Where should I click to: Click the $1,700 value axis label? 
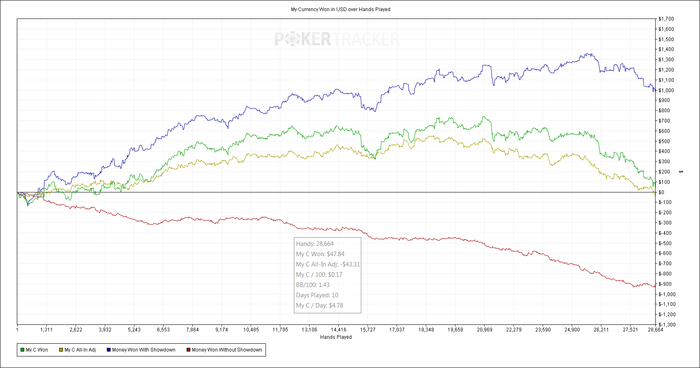pyautogui.click(x=666, y=19)
